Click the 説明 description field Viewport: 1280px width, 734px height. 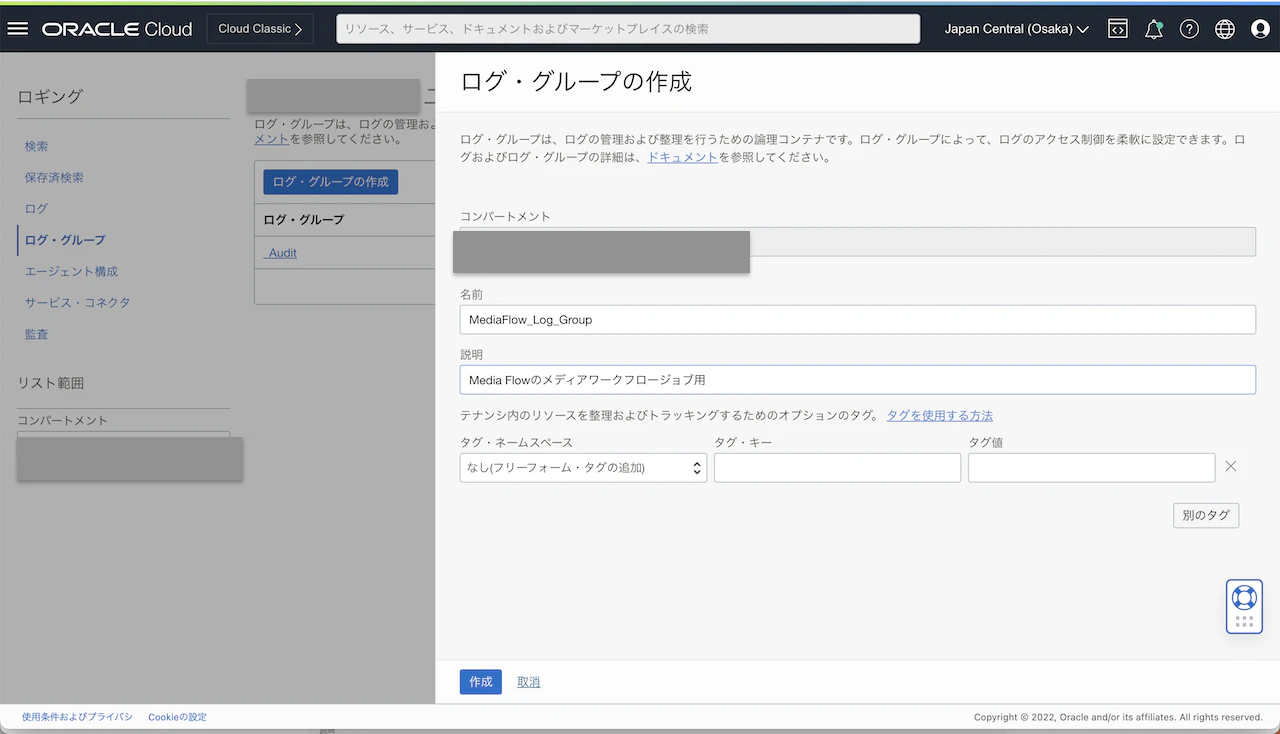(857, 380)
